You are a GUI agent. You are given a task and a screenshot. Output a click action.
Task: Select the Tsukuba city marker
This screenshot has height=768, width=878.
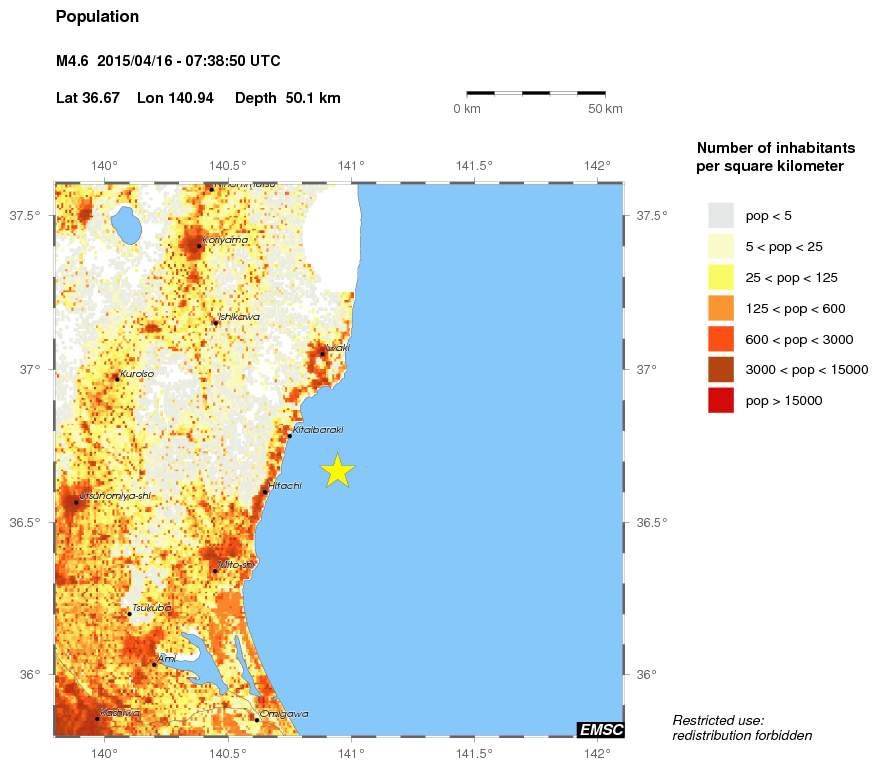point(129,613)
